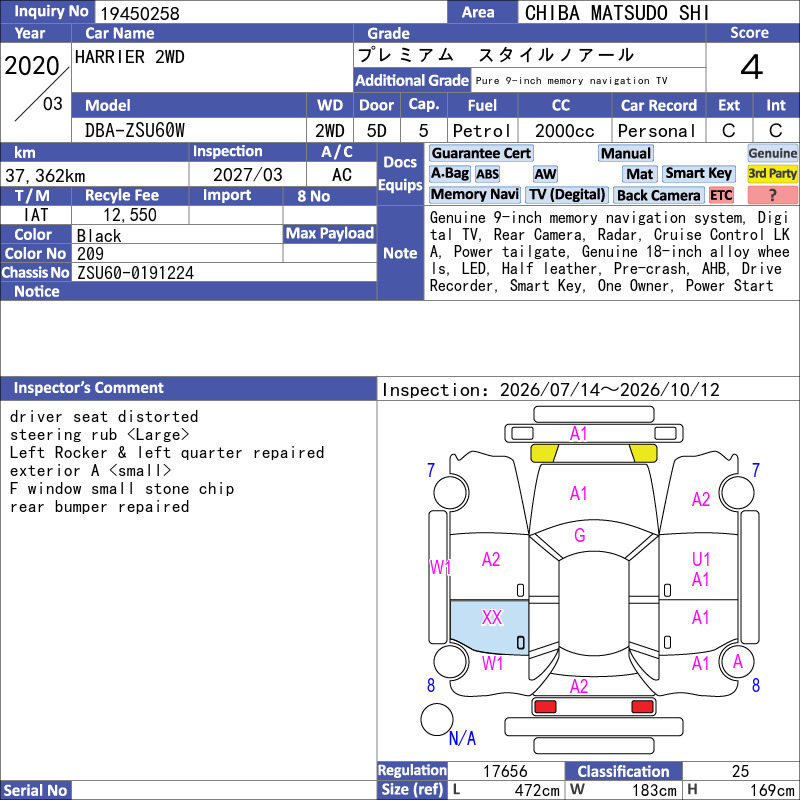Click the right red taillight on diagram
The image size is (800, 800).
[x=642, y=707]
